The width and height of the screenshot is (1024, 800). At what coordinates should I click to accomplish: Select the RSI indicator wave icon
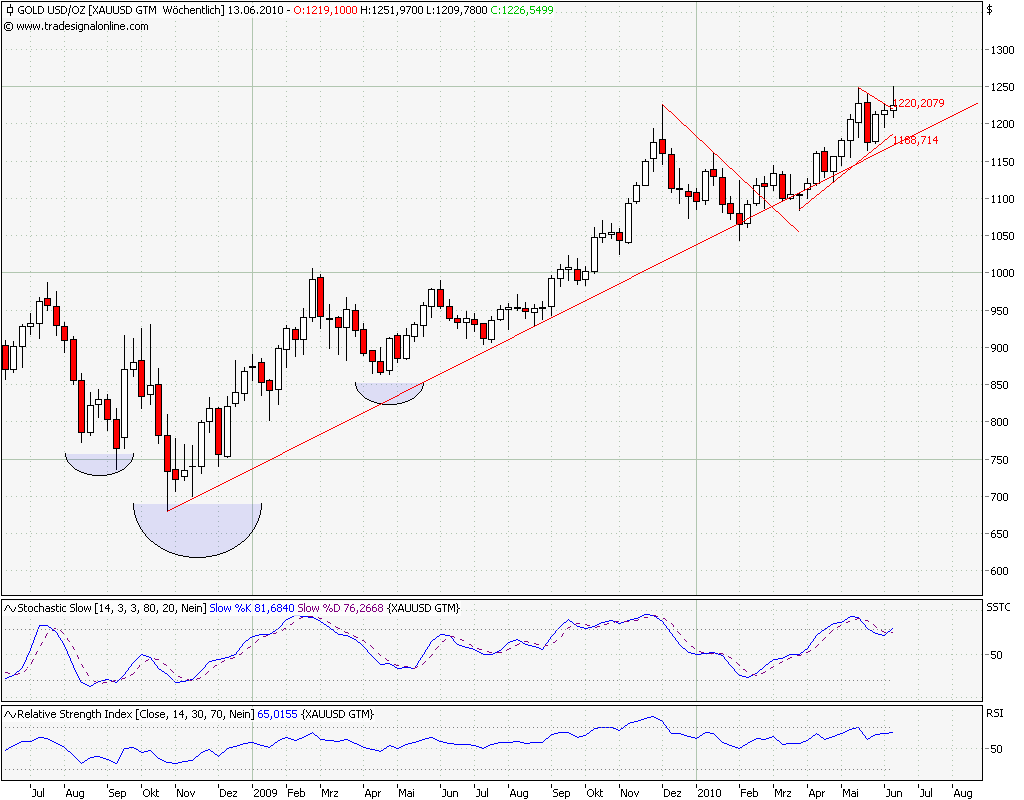[x=11, y=714]
